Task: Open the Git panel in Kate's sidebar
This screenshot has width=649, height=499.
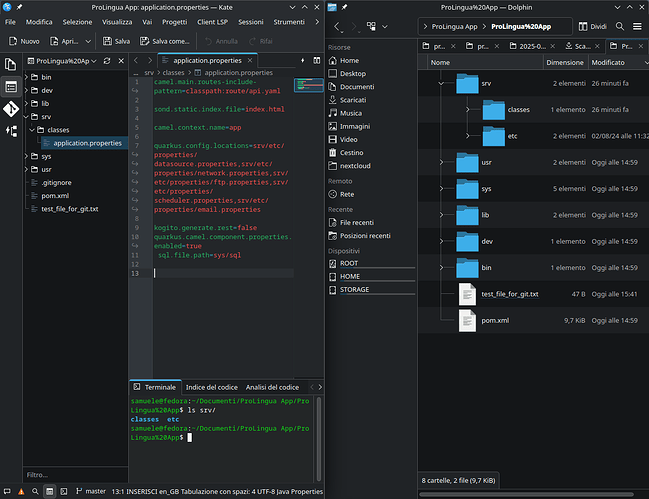Action: 11,109
